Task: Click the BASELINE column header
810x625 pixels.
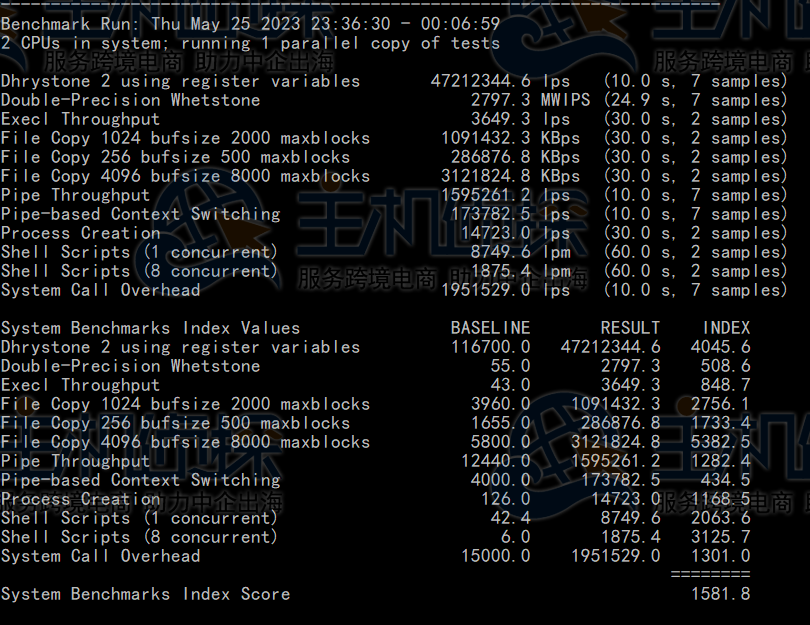Action: (490, 328)
